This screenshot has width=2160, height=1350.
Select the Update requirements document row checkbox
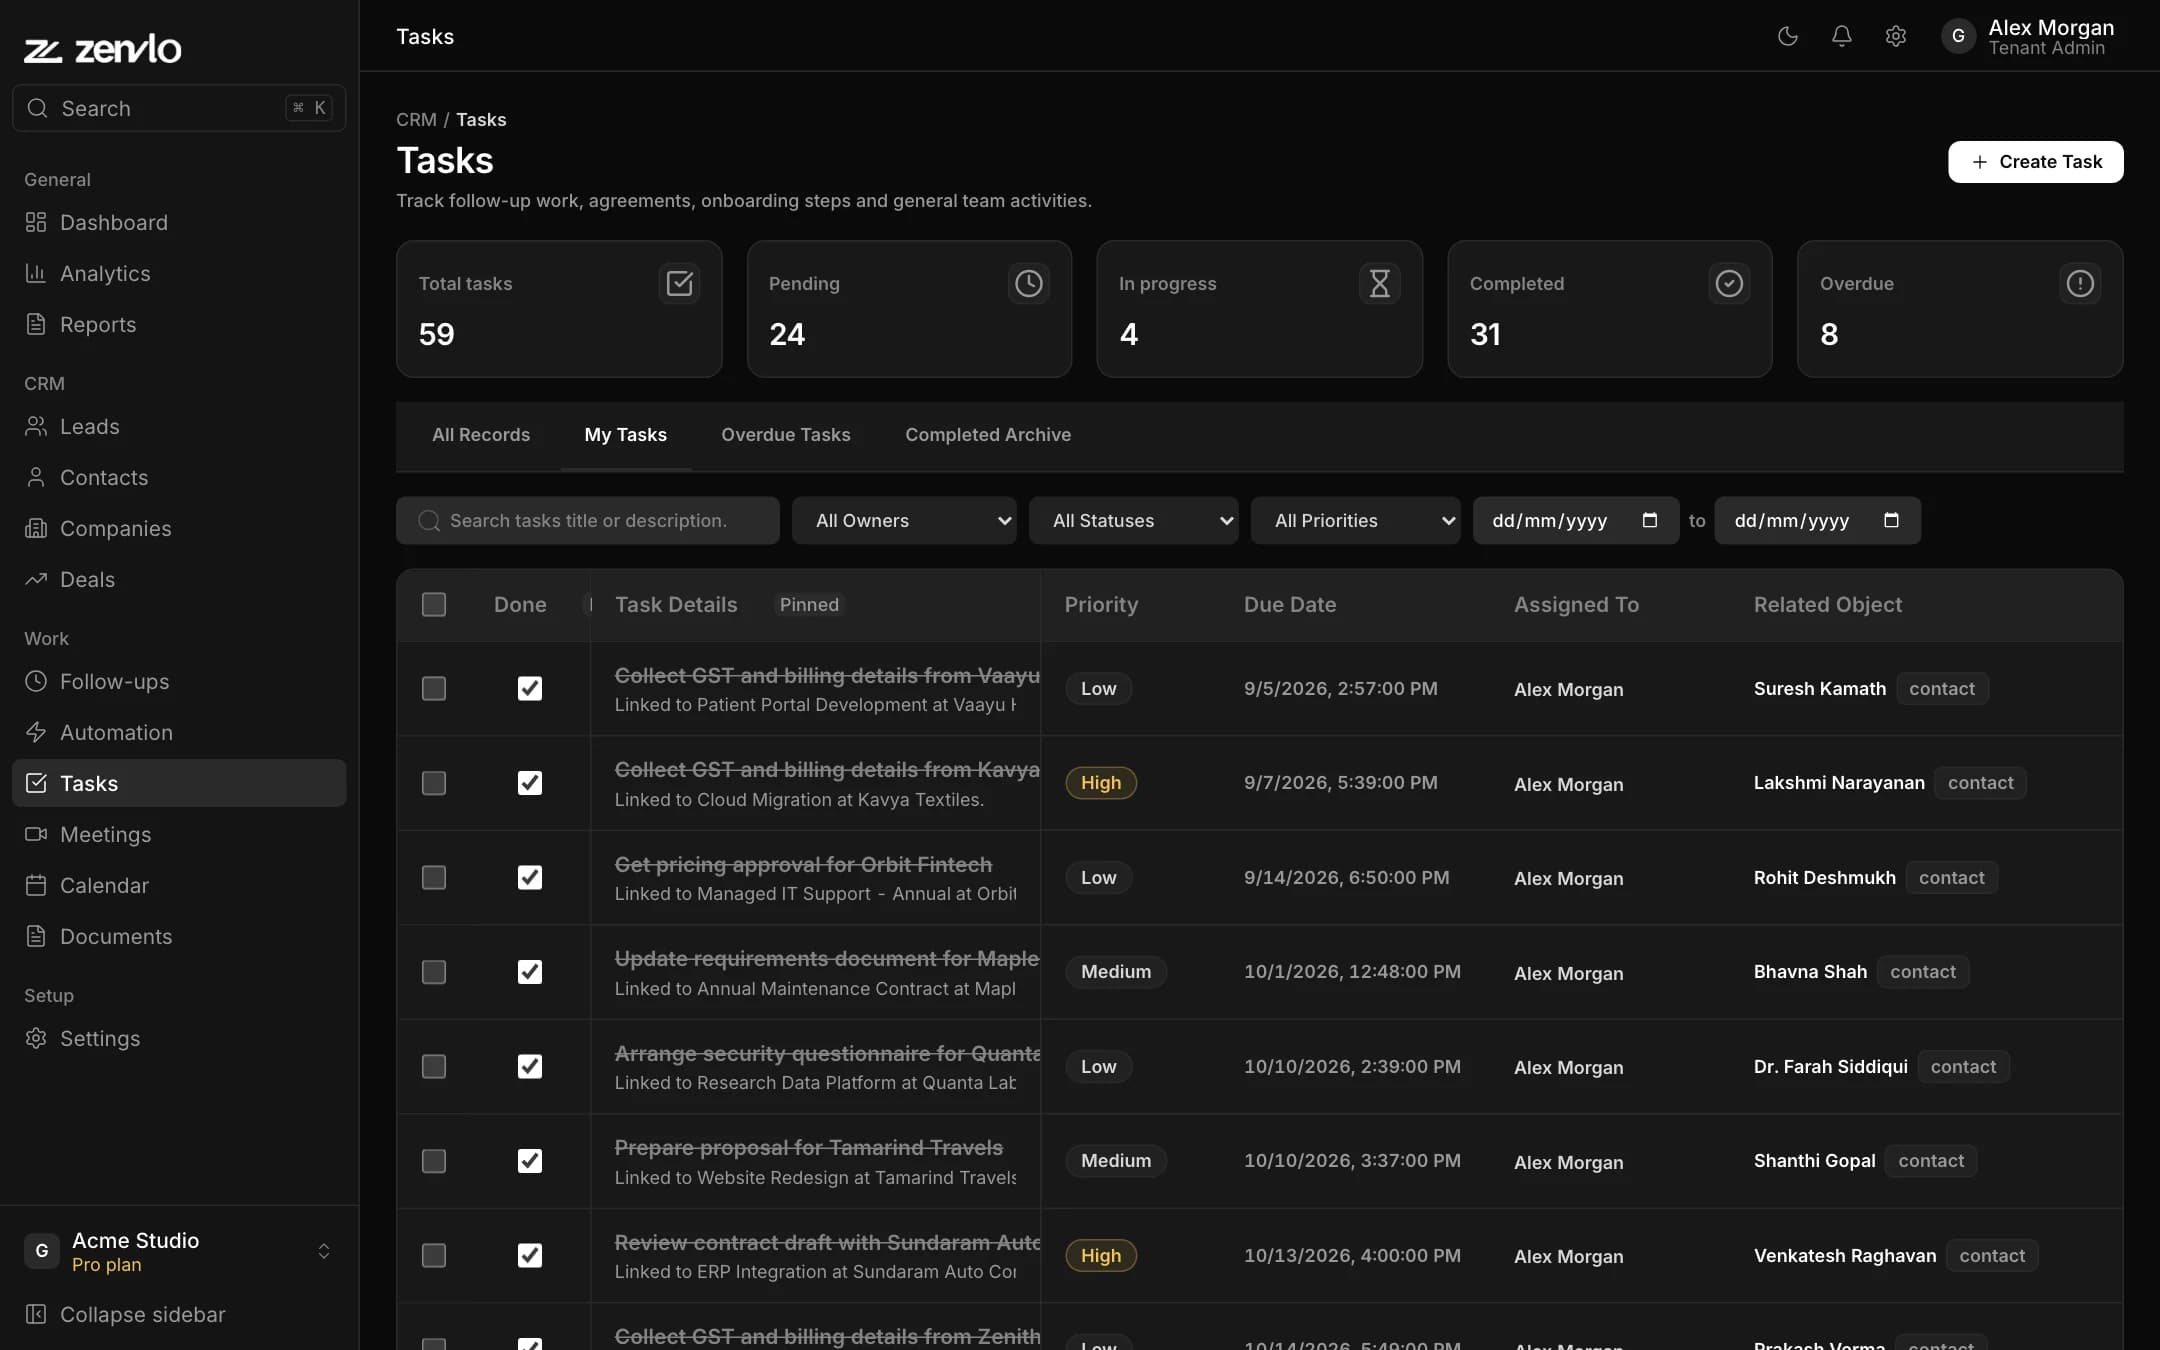click(x=433, y=972)
